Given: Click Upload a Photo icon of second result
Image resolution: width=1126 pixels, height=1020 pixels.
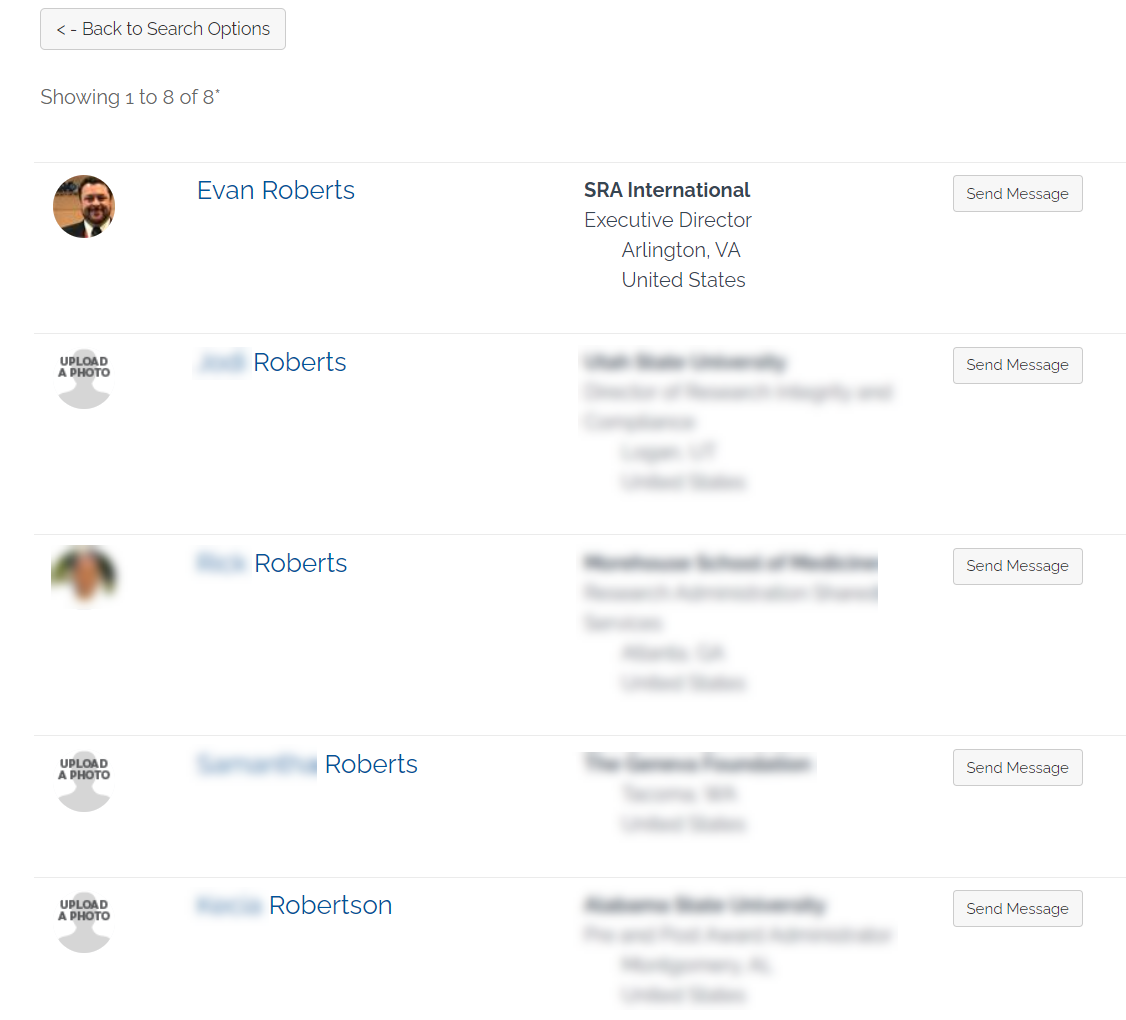Looking at the screenshot, I should [x=84, y=379].
